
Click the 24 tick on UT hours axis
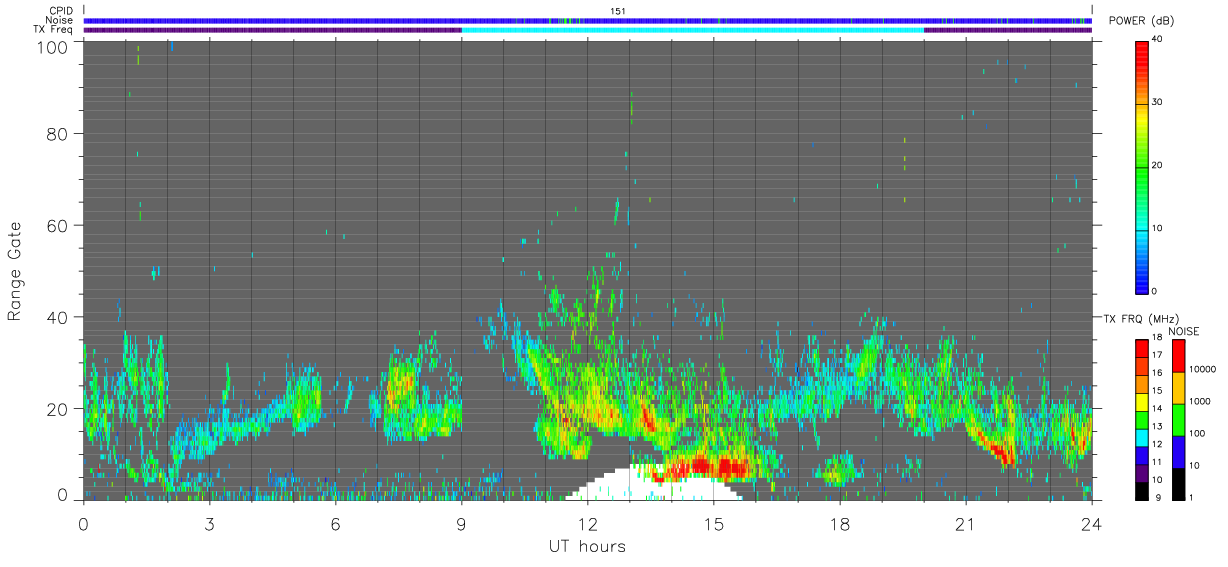(x=1091, y=524)
